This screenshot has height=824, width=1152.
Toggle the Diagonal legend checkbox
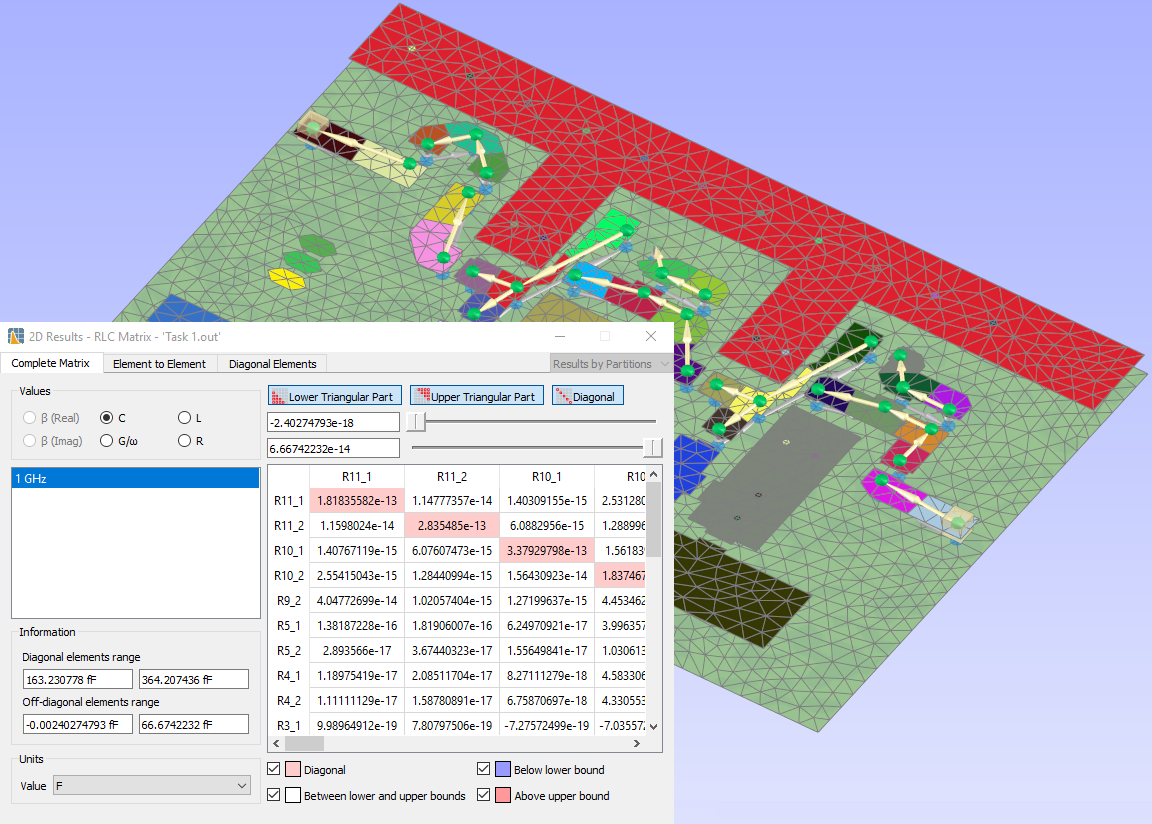pos(275,770)
